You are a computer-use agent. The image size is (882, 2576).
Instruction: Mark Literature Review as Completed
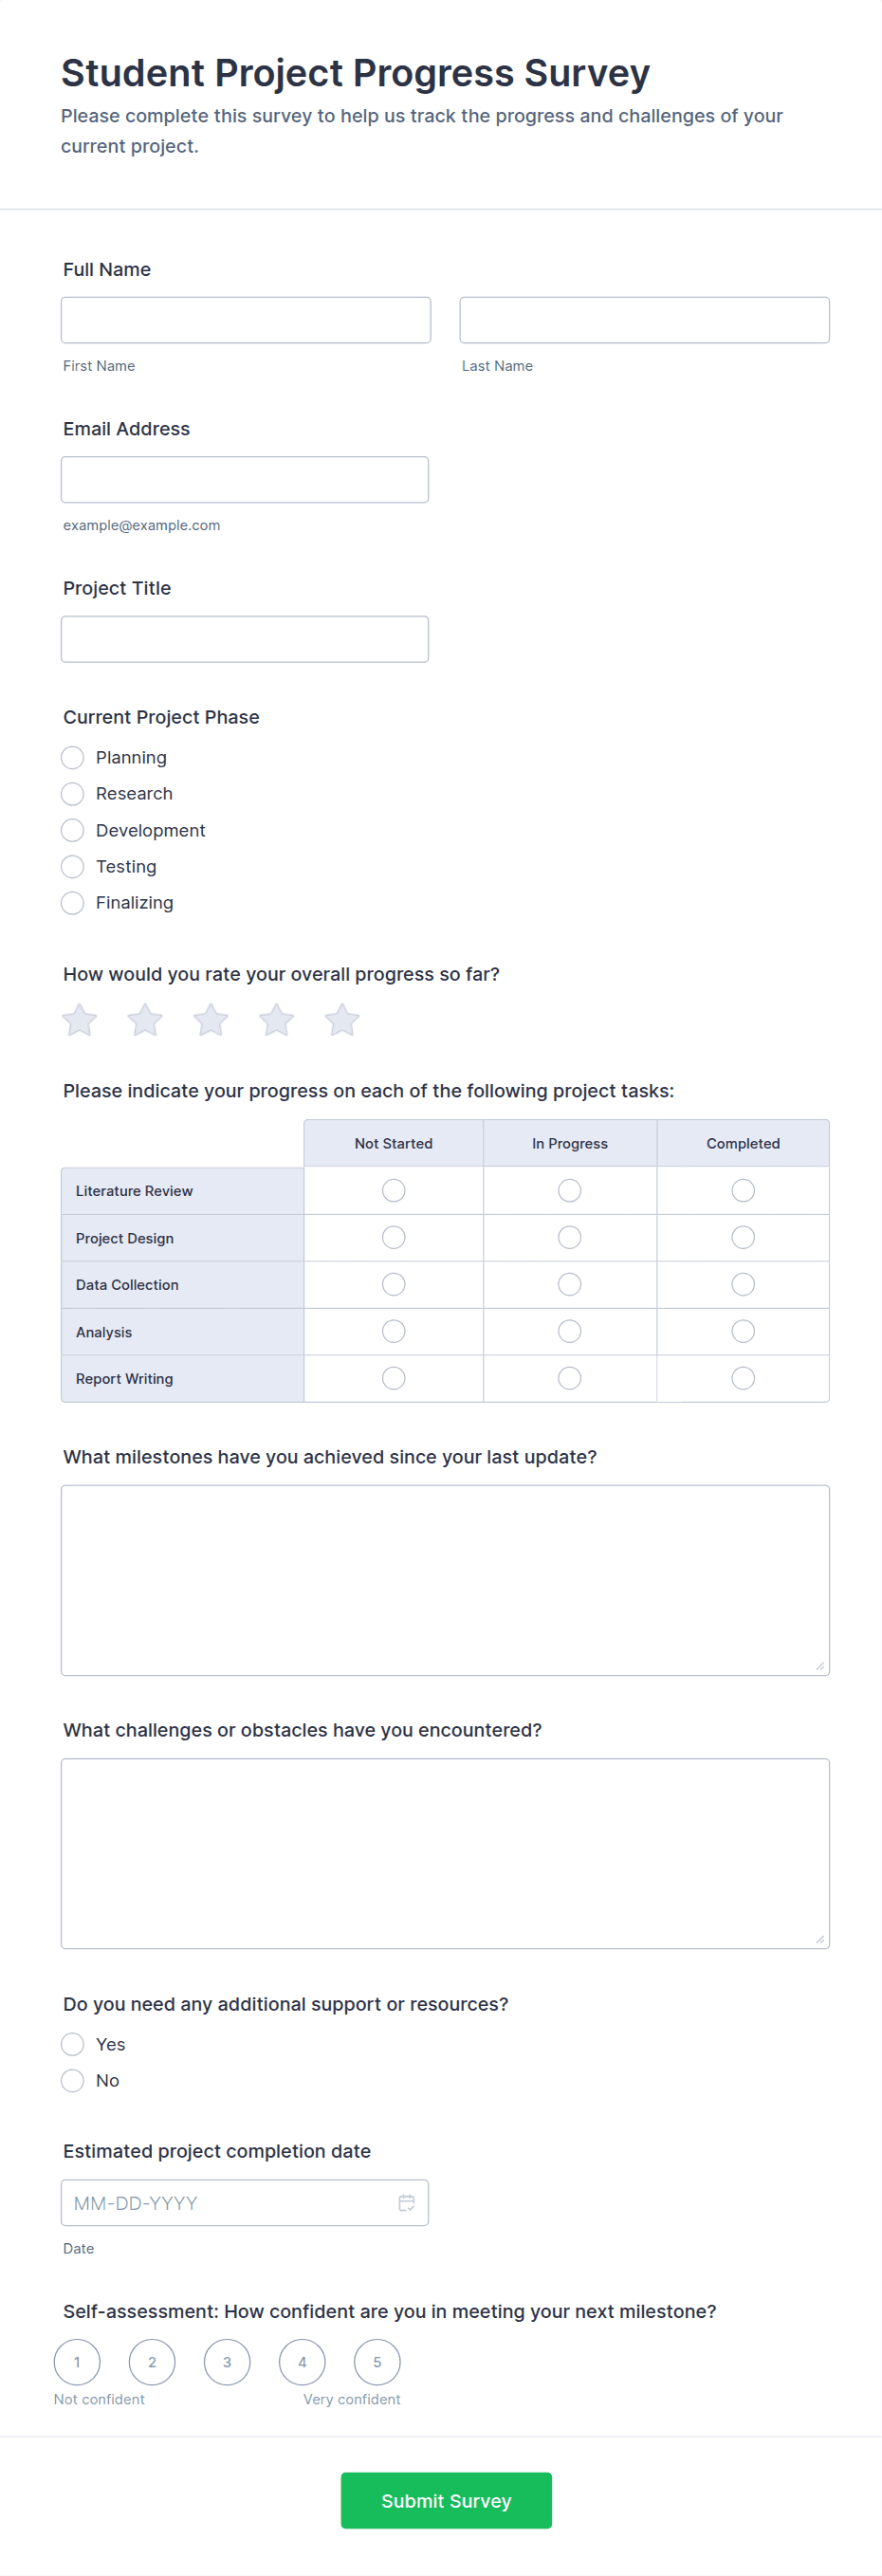pyautogui.click(x=743, y=1190)
